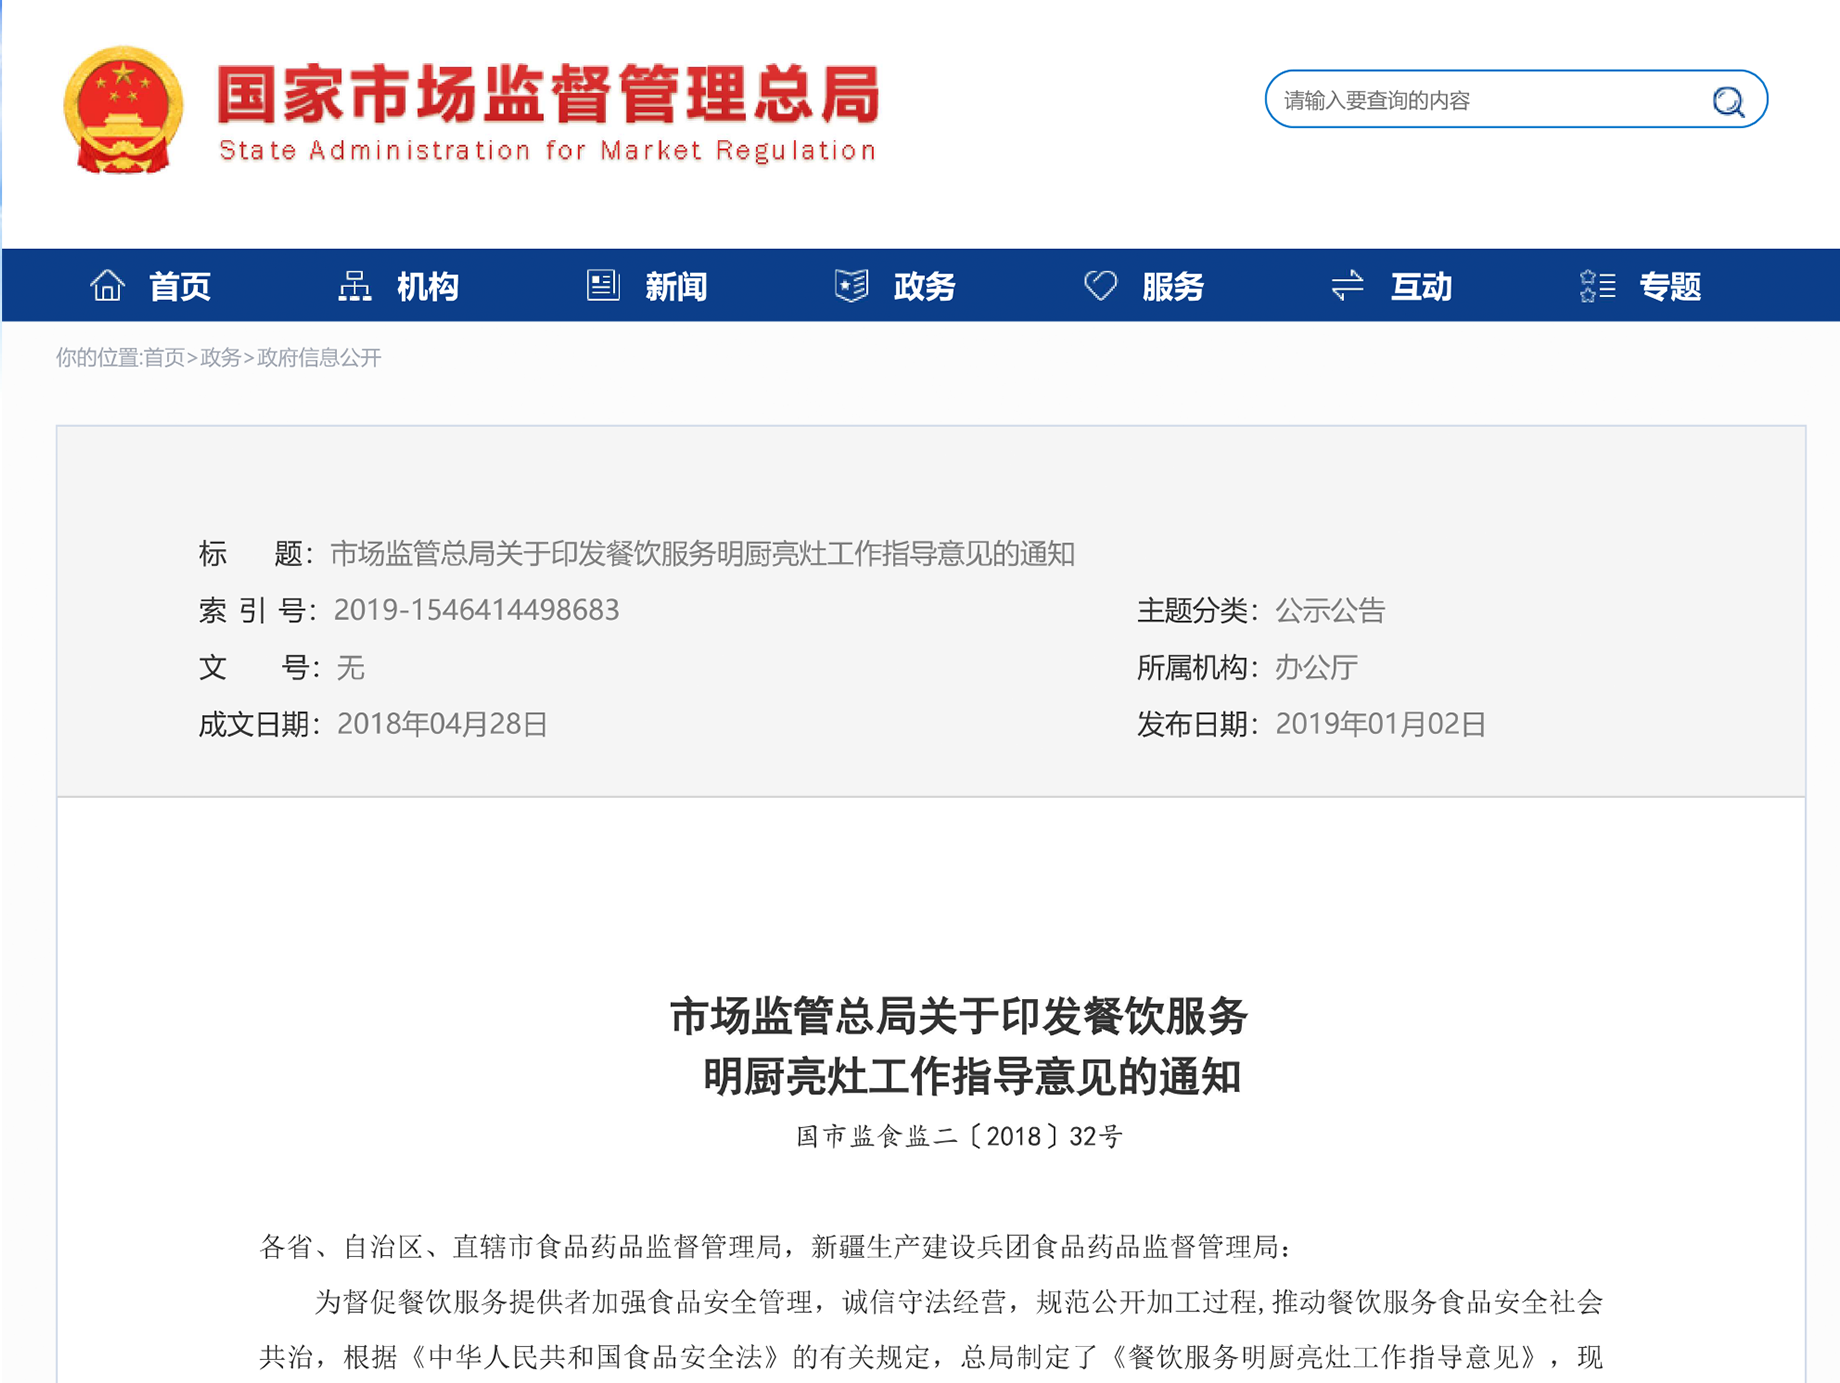Open the 专题 menu item

(x=1670, y=287)
